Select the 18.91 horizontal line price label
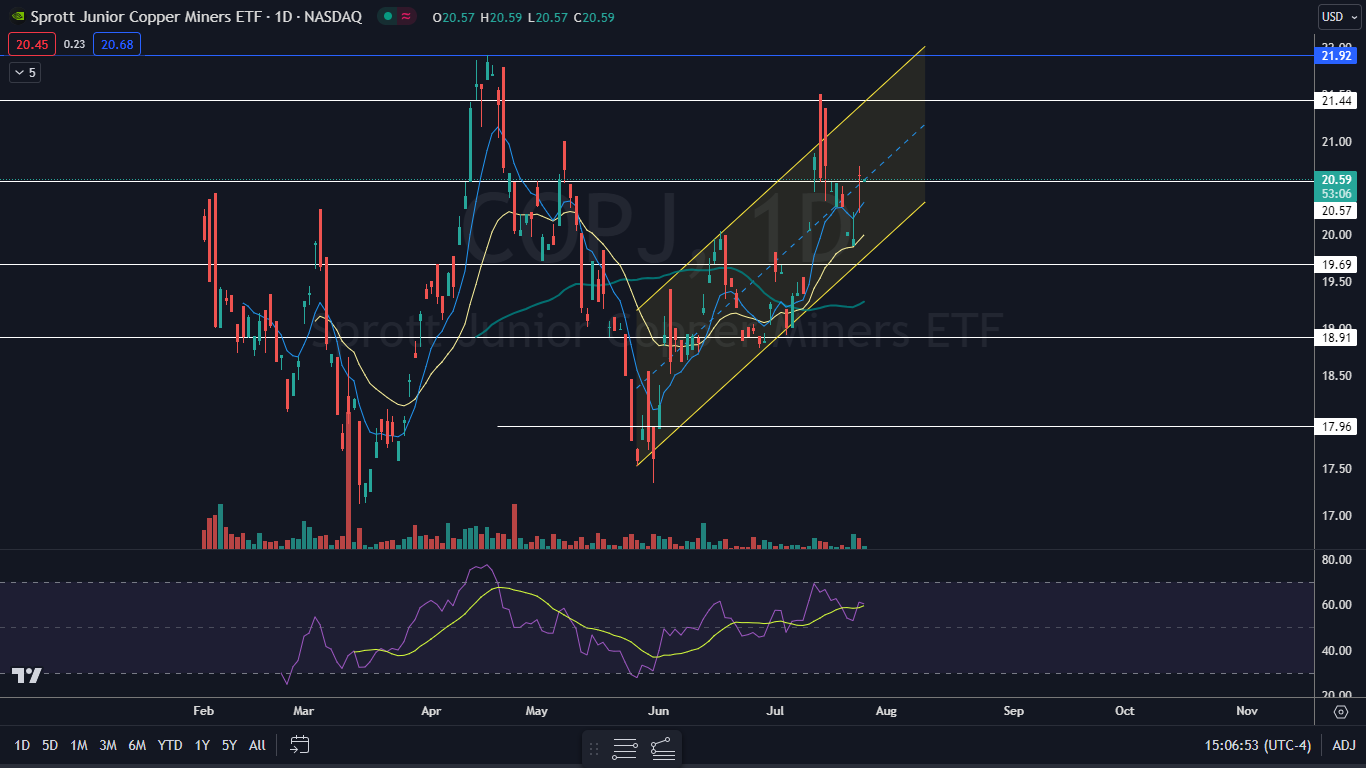Image resolution: width=1366 pixels, height=768 pixels. click(1337, 338)
